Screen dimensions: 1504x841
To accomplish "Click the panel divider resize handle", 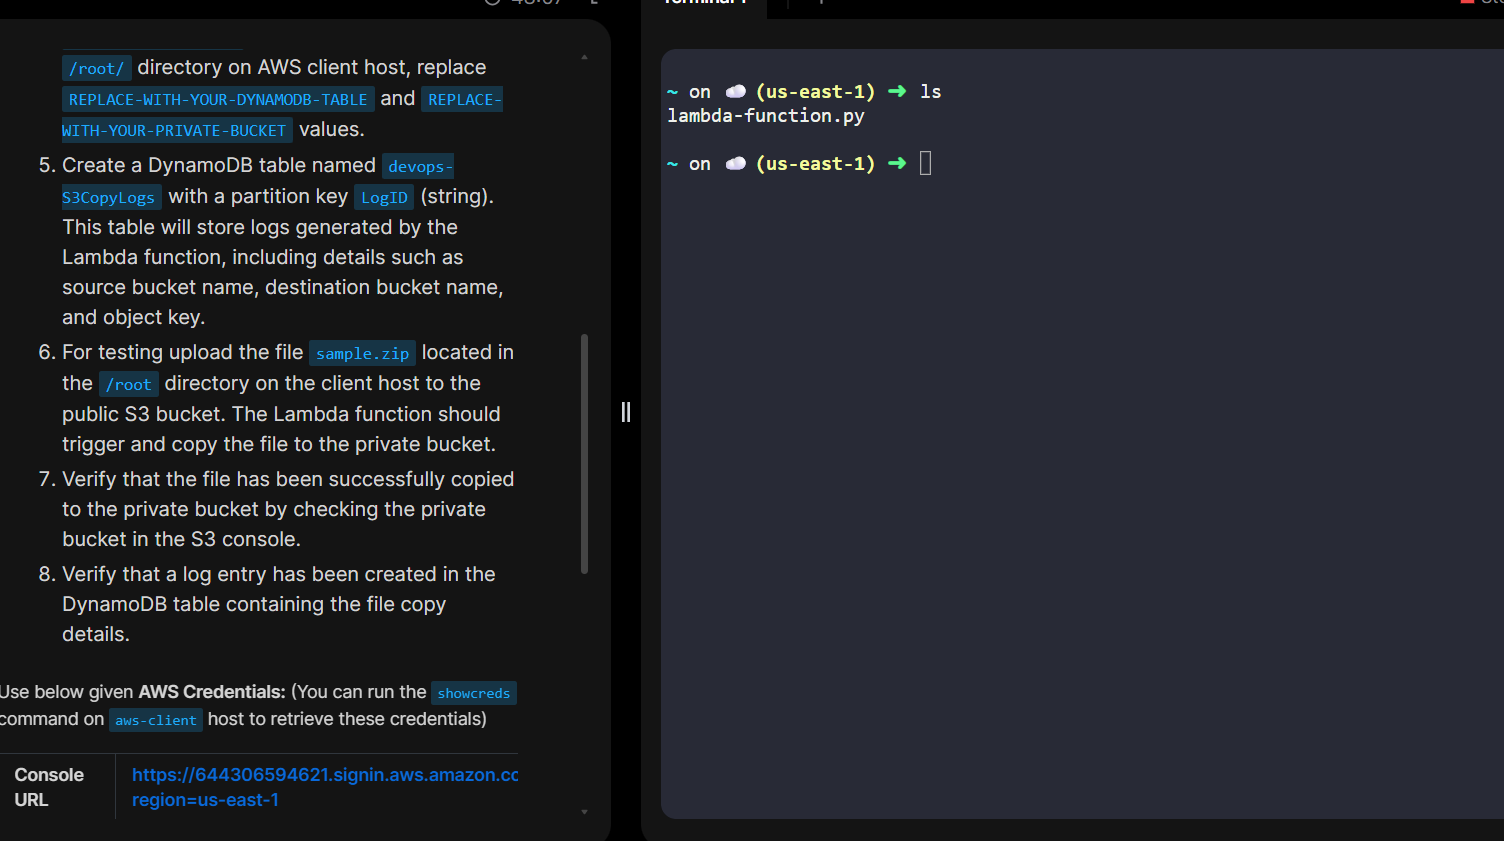I will [x=626, y=412].
